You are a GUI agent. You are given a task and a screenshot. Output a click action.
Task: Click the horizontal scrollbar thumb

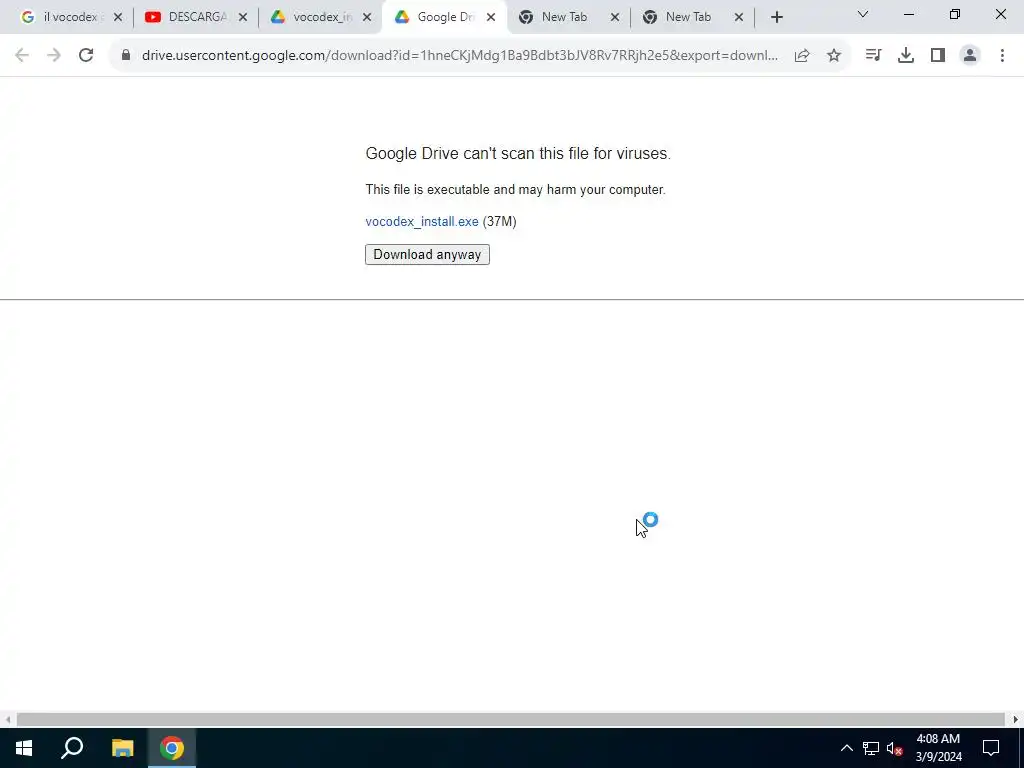click(511, 720)
